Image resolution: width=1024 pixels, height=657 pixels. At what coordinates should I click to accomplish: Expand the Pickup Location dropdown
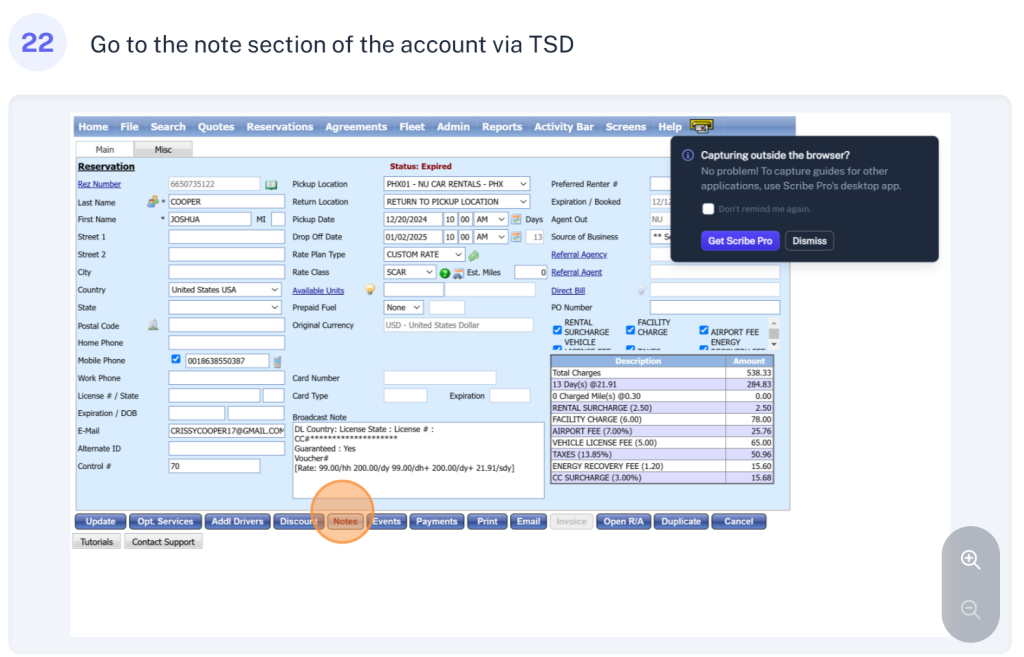tap(457, 184)
